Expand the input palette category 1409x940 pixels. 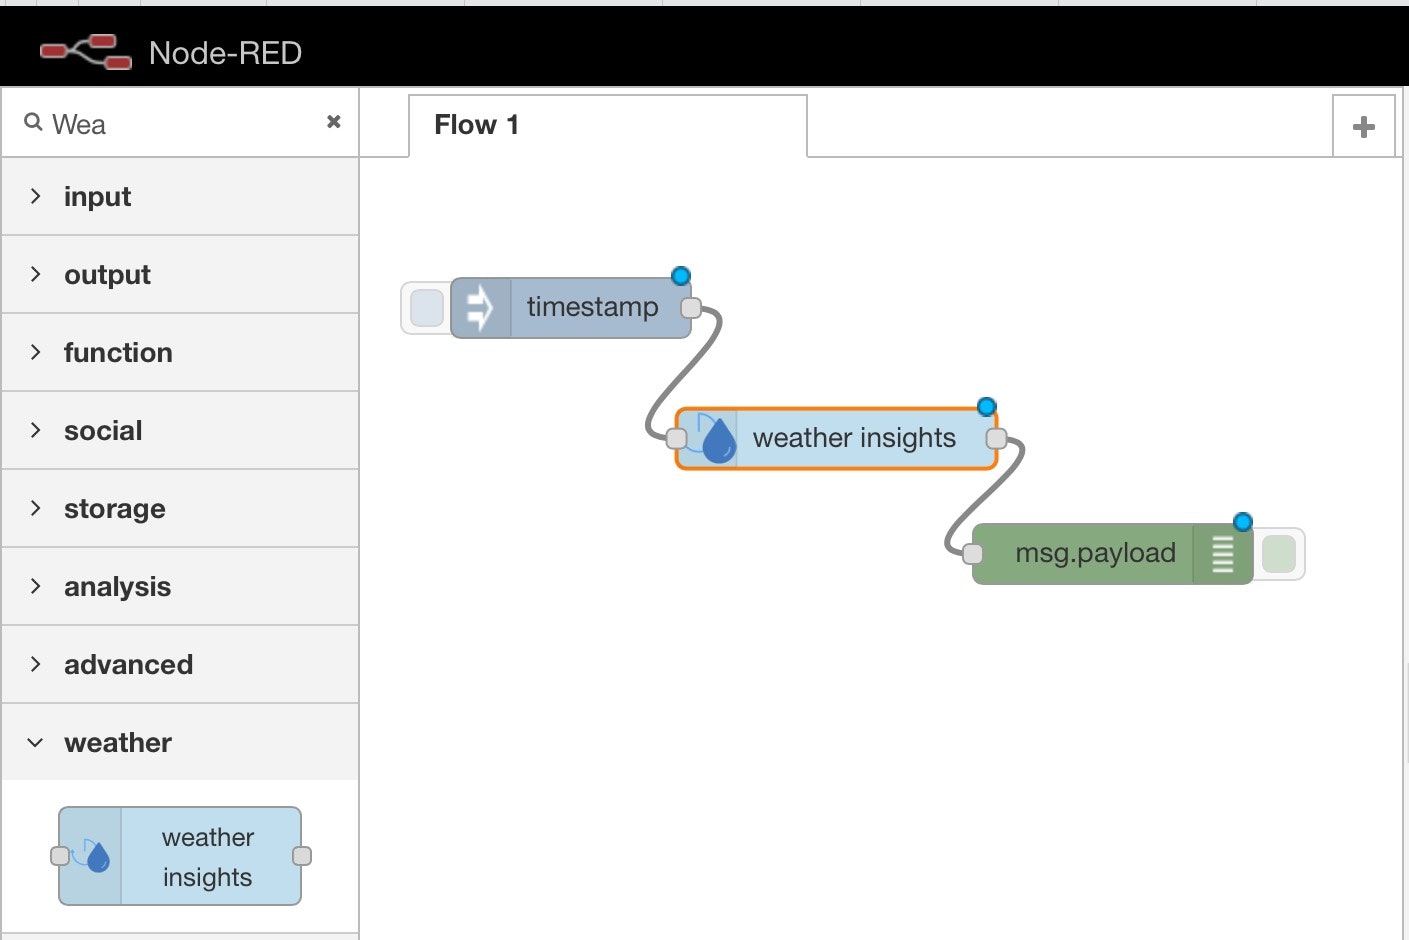[180, 197]
